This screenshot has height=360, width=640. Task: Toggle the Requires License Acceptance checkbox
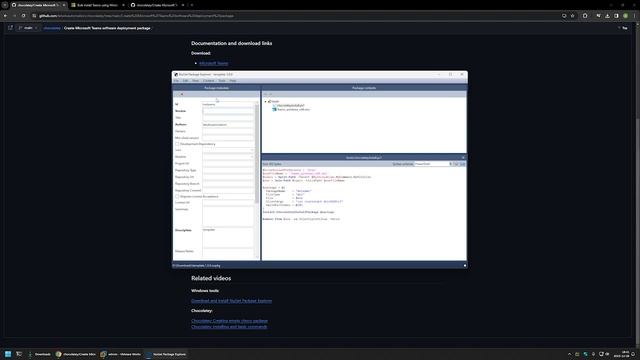pos(177,197)
